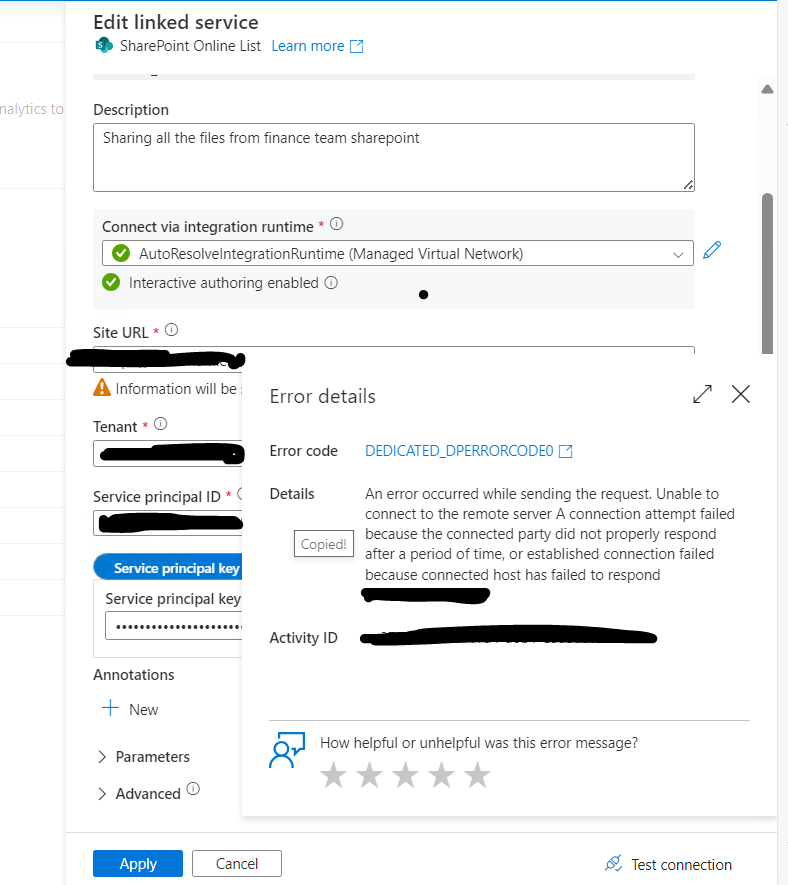
Task: Click the 'Edit linked service' heading
Action: pyautogui.click(x=176, y=22)
